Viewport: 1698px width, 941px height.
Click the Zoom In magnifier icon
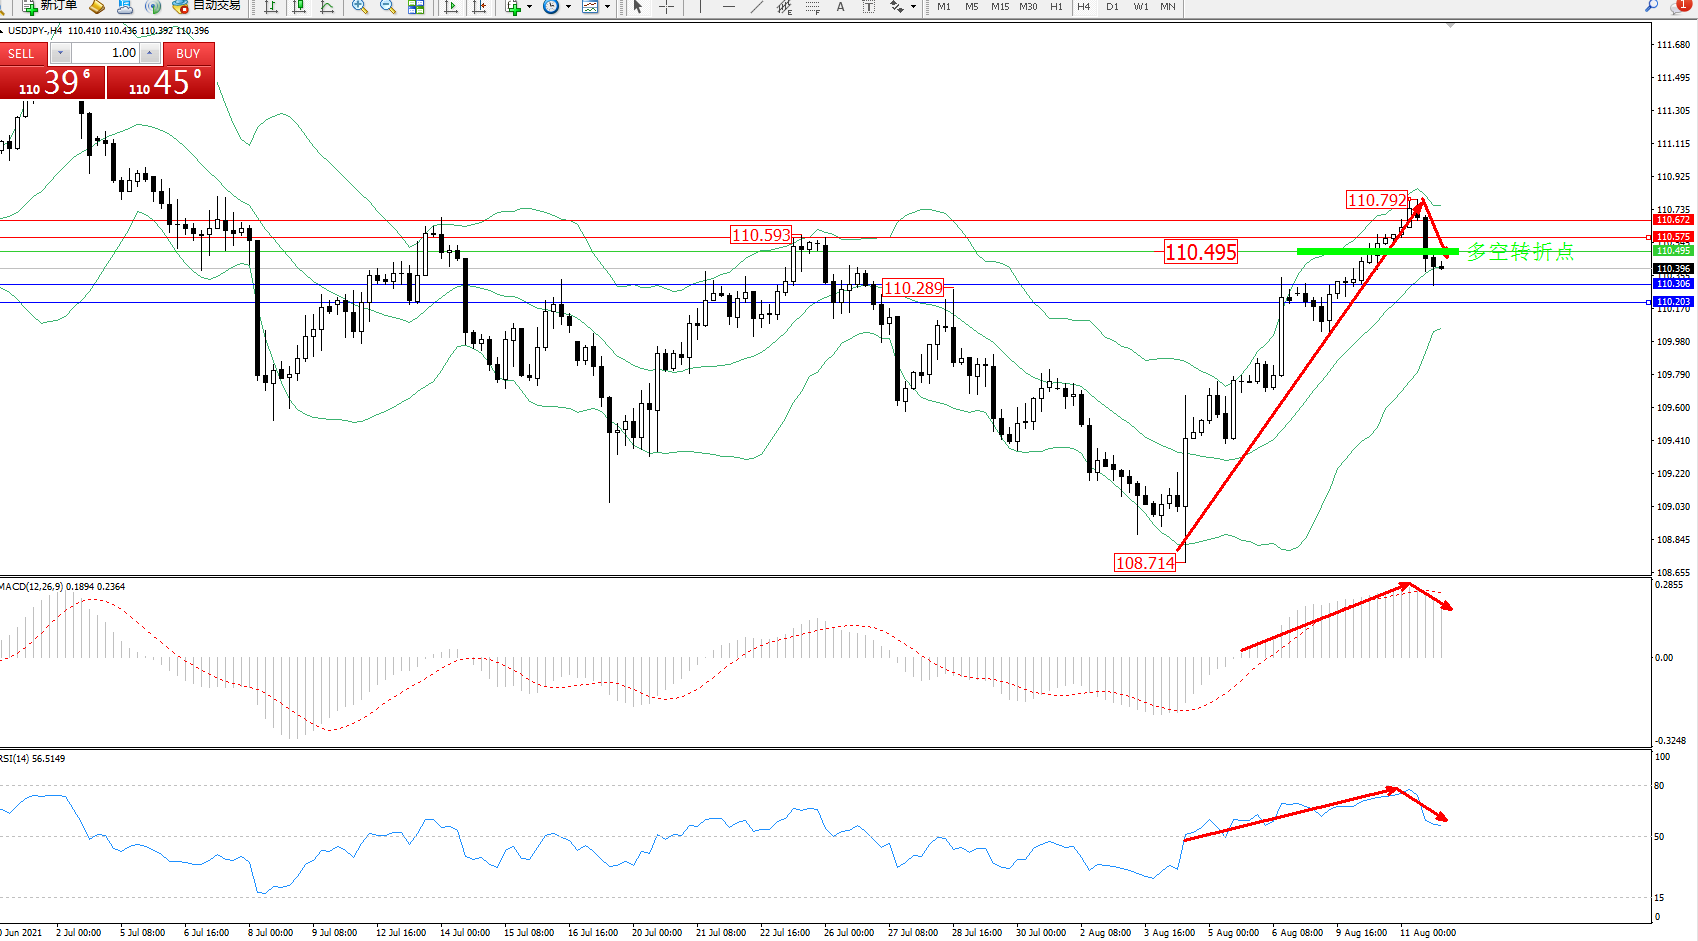pyautogui.click(x=360, y=7)
